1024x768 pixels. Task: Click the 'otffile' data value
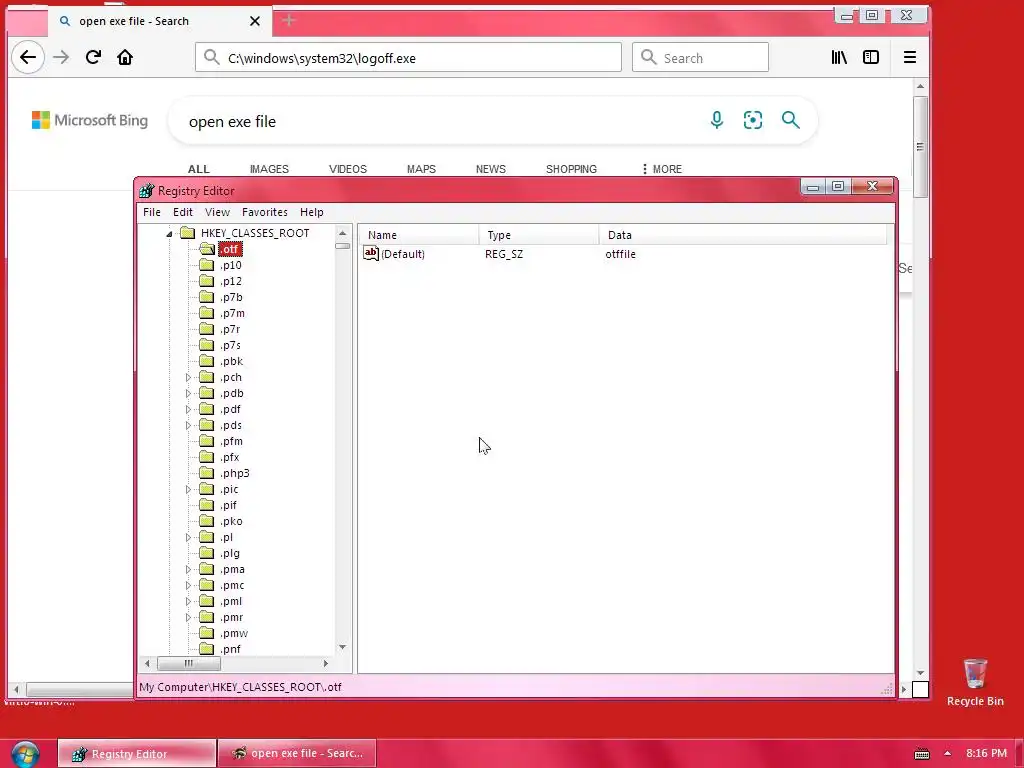tap(620, 254)
